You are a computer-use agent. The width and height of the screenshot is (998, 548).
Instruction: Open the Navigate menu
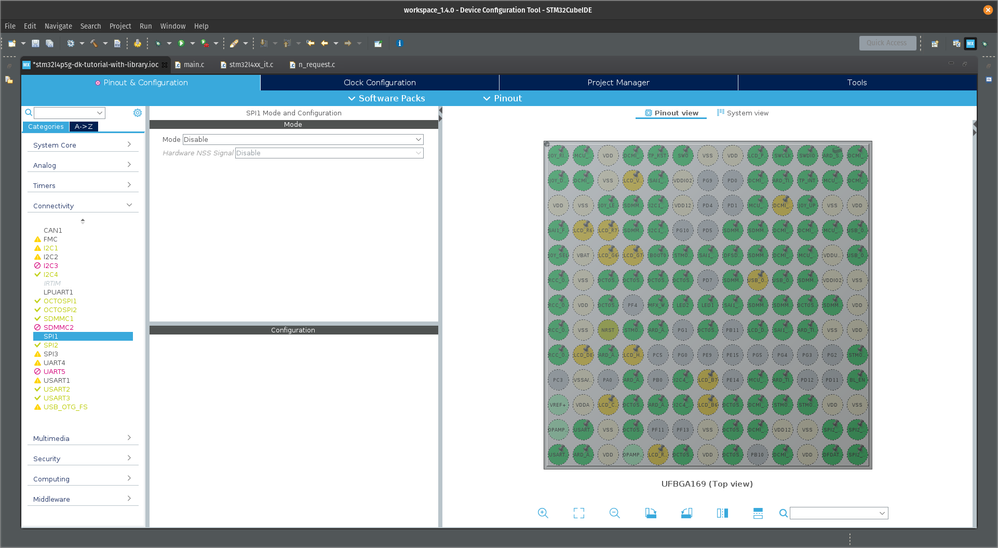(x=58, y=26)
